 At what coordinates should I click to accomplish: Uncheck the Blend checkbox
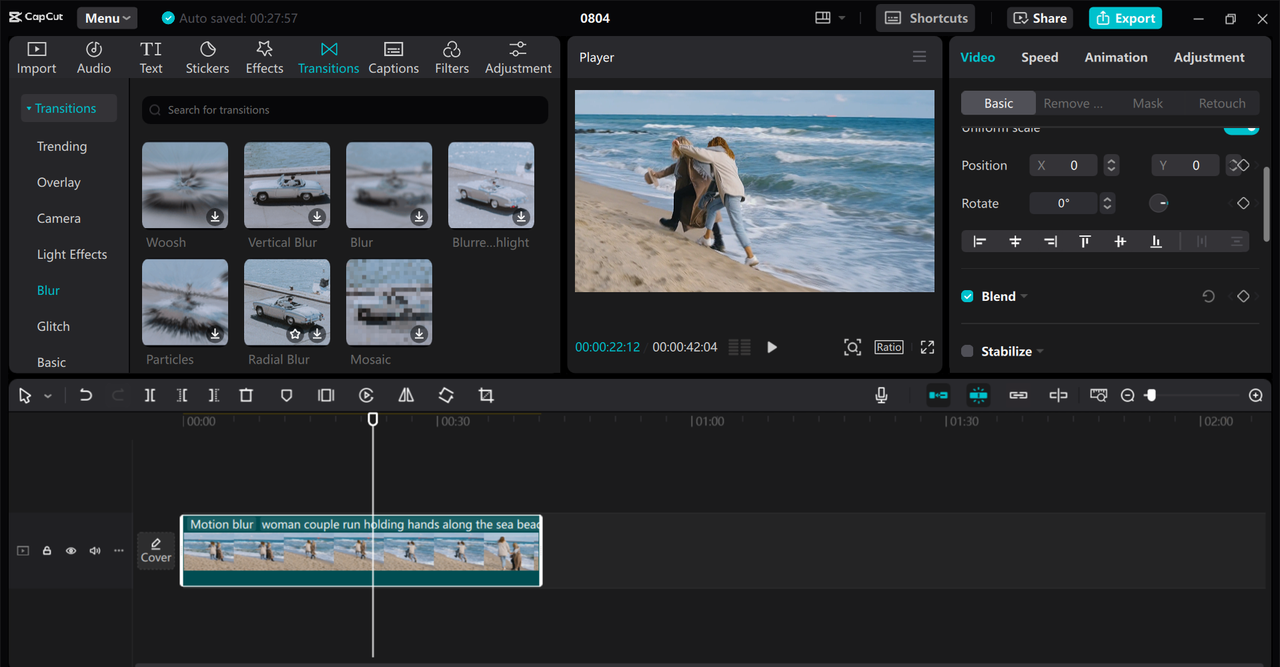tap(967, 296)
